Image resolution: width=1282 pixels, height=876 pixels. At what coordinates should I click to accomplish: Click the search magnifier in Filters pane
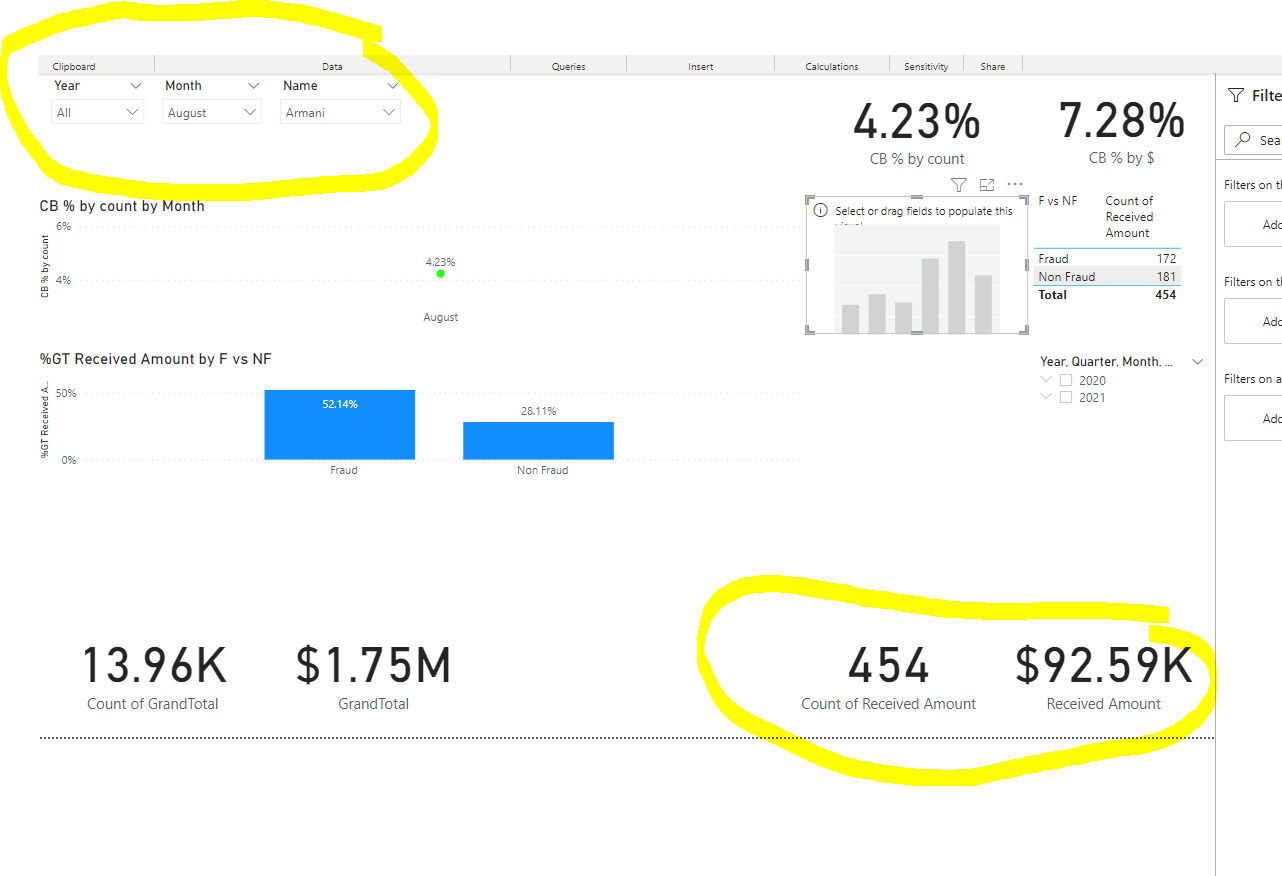1244,140
